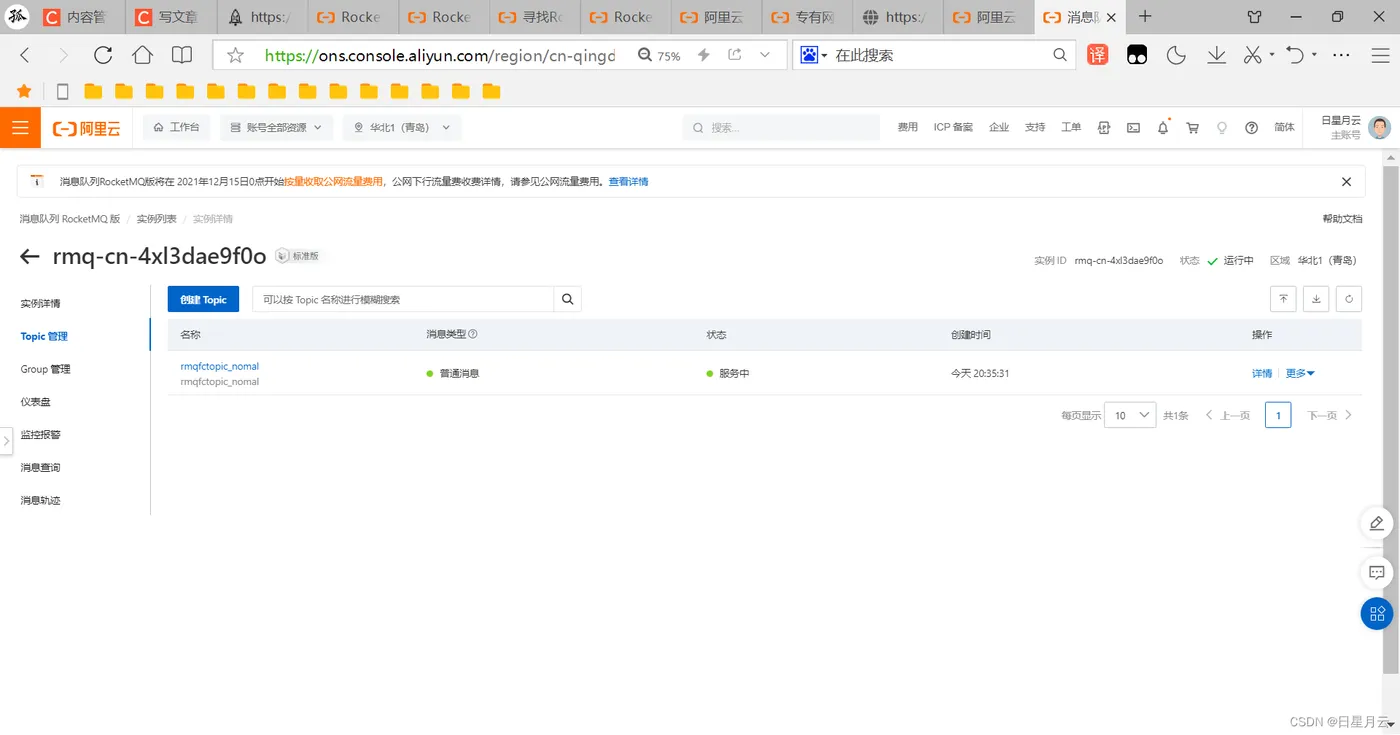Switch to the 内容管 browser tab

80,17
